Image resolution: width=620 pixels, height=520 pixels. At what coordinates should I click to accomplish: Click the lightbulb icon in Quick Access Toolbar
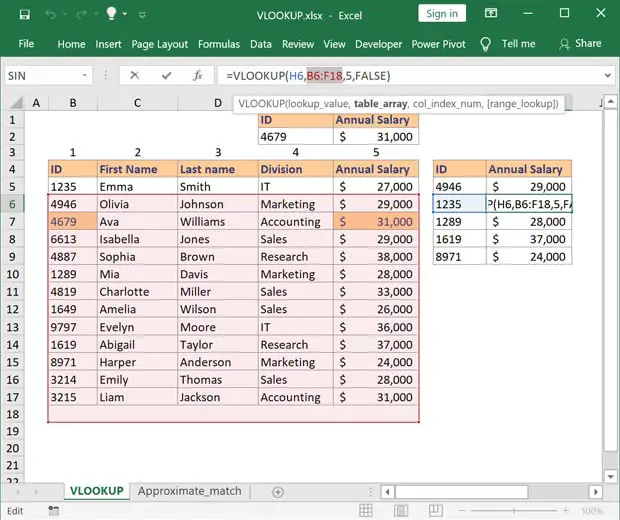point(112,14)
